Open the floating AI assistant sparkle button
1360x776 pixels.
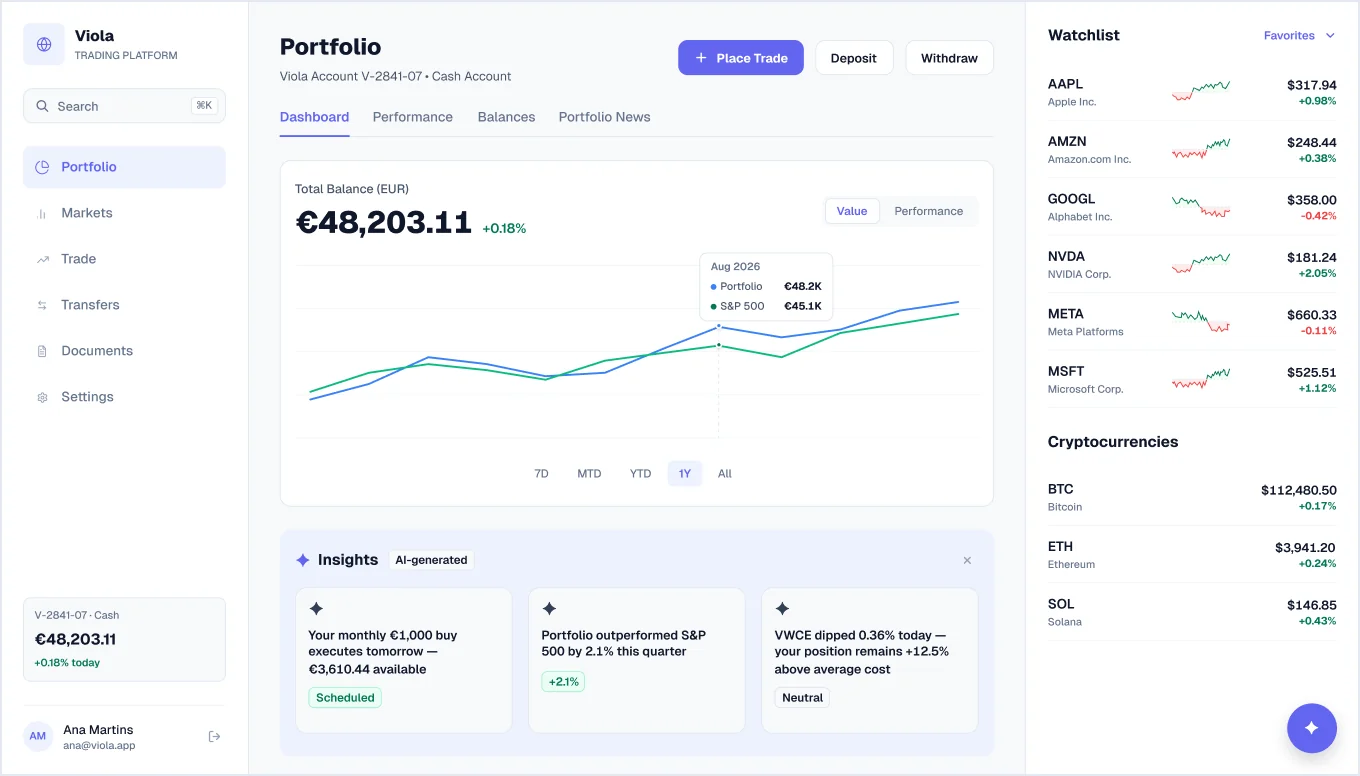pos(1312,728)
